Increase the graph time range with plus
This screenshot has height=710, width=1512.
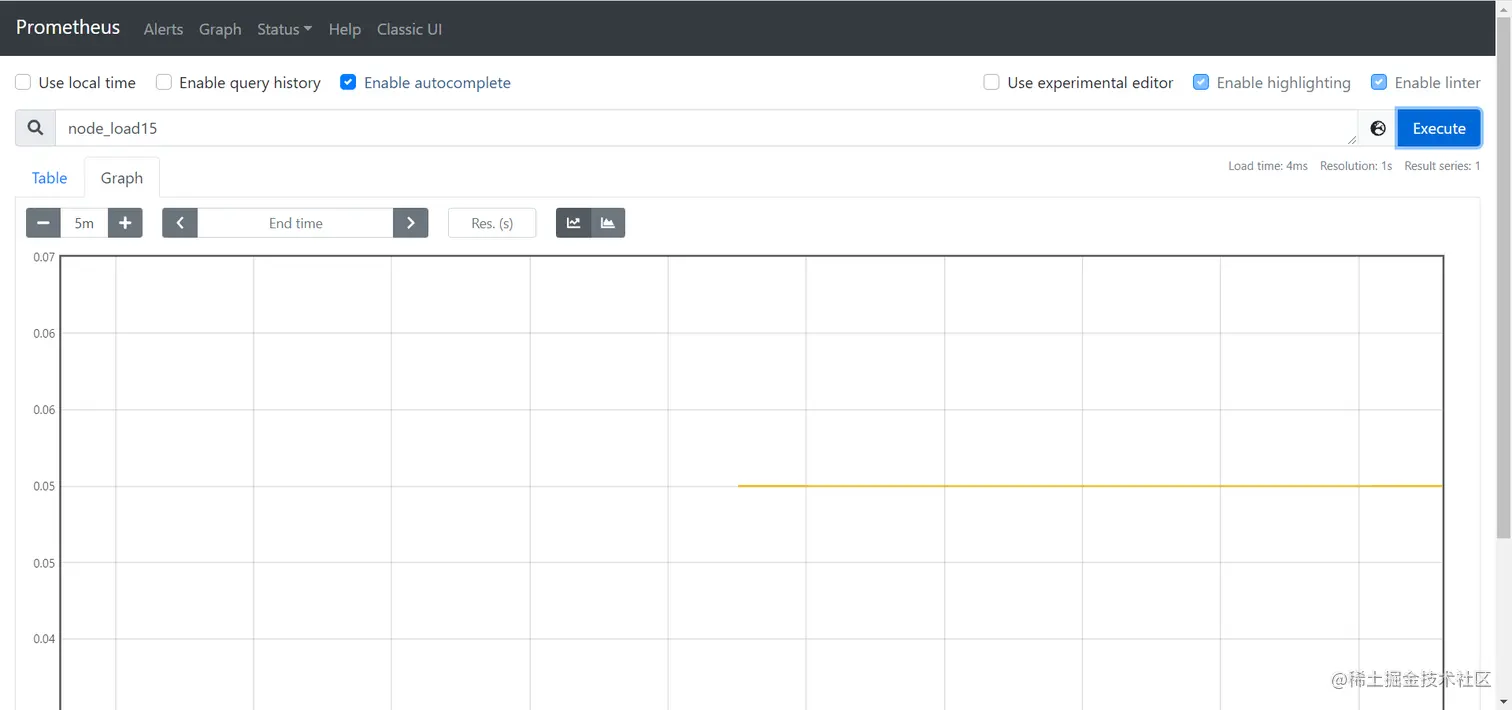[x=125, y=223]
